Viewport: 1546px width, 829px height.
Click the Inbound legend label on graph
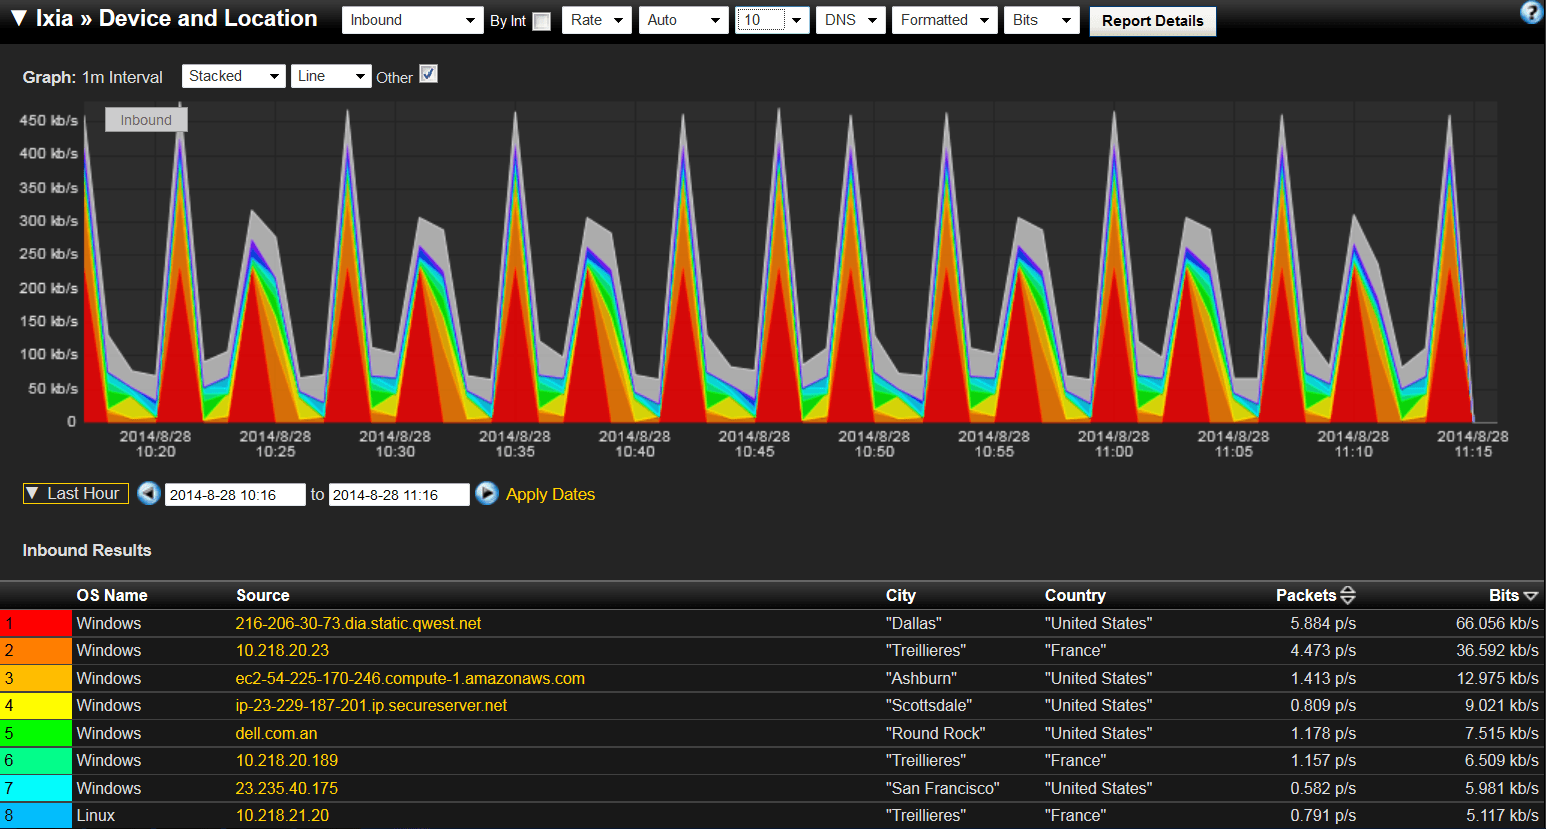click(x=146, y=120)
